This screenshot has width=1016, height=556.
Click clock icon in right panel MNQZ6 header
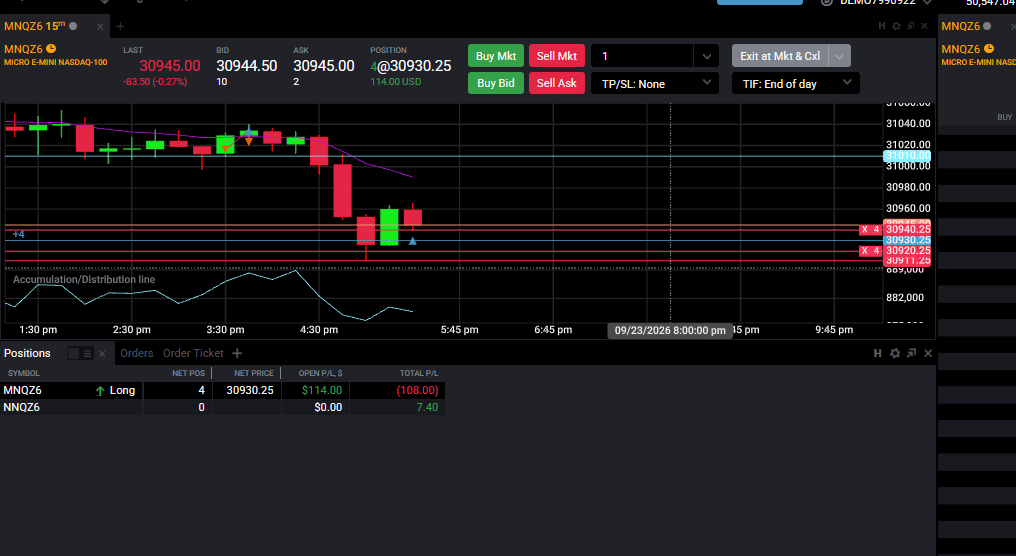(x=989, y=49)
